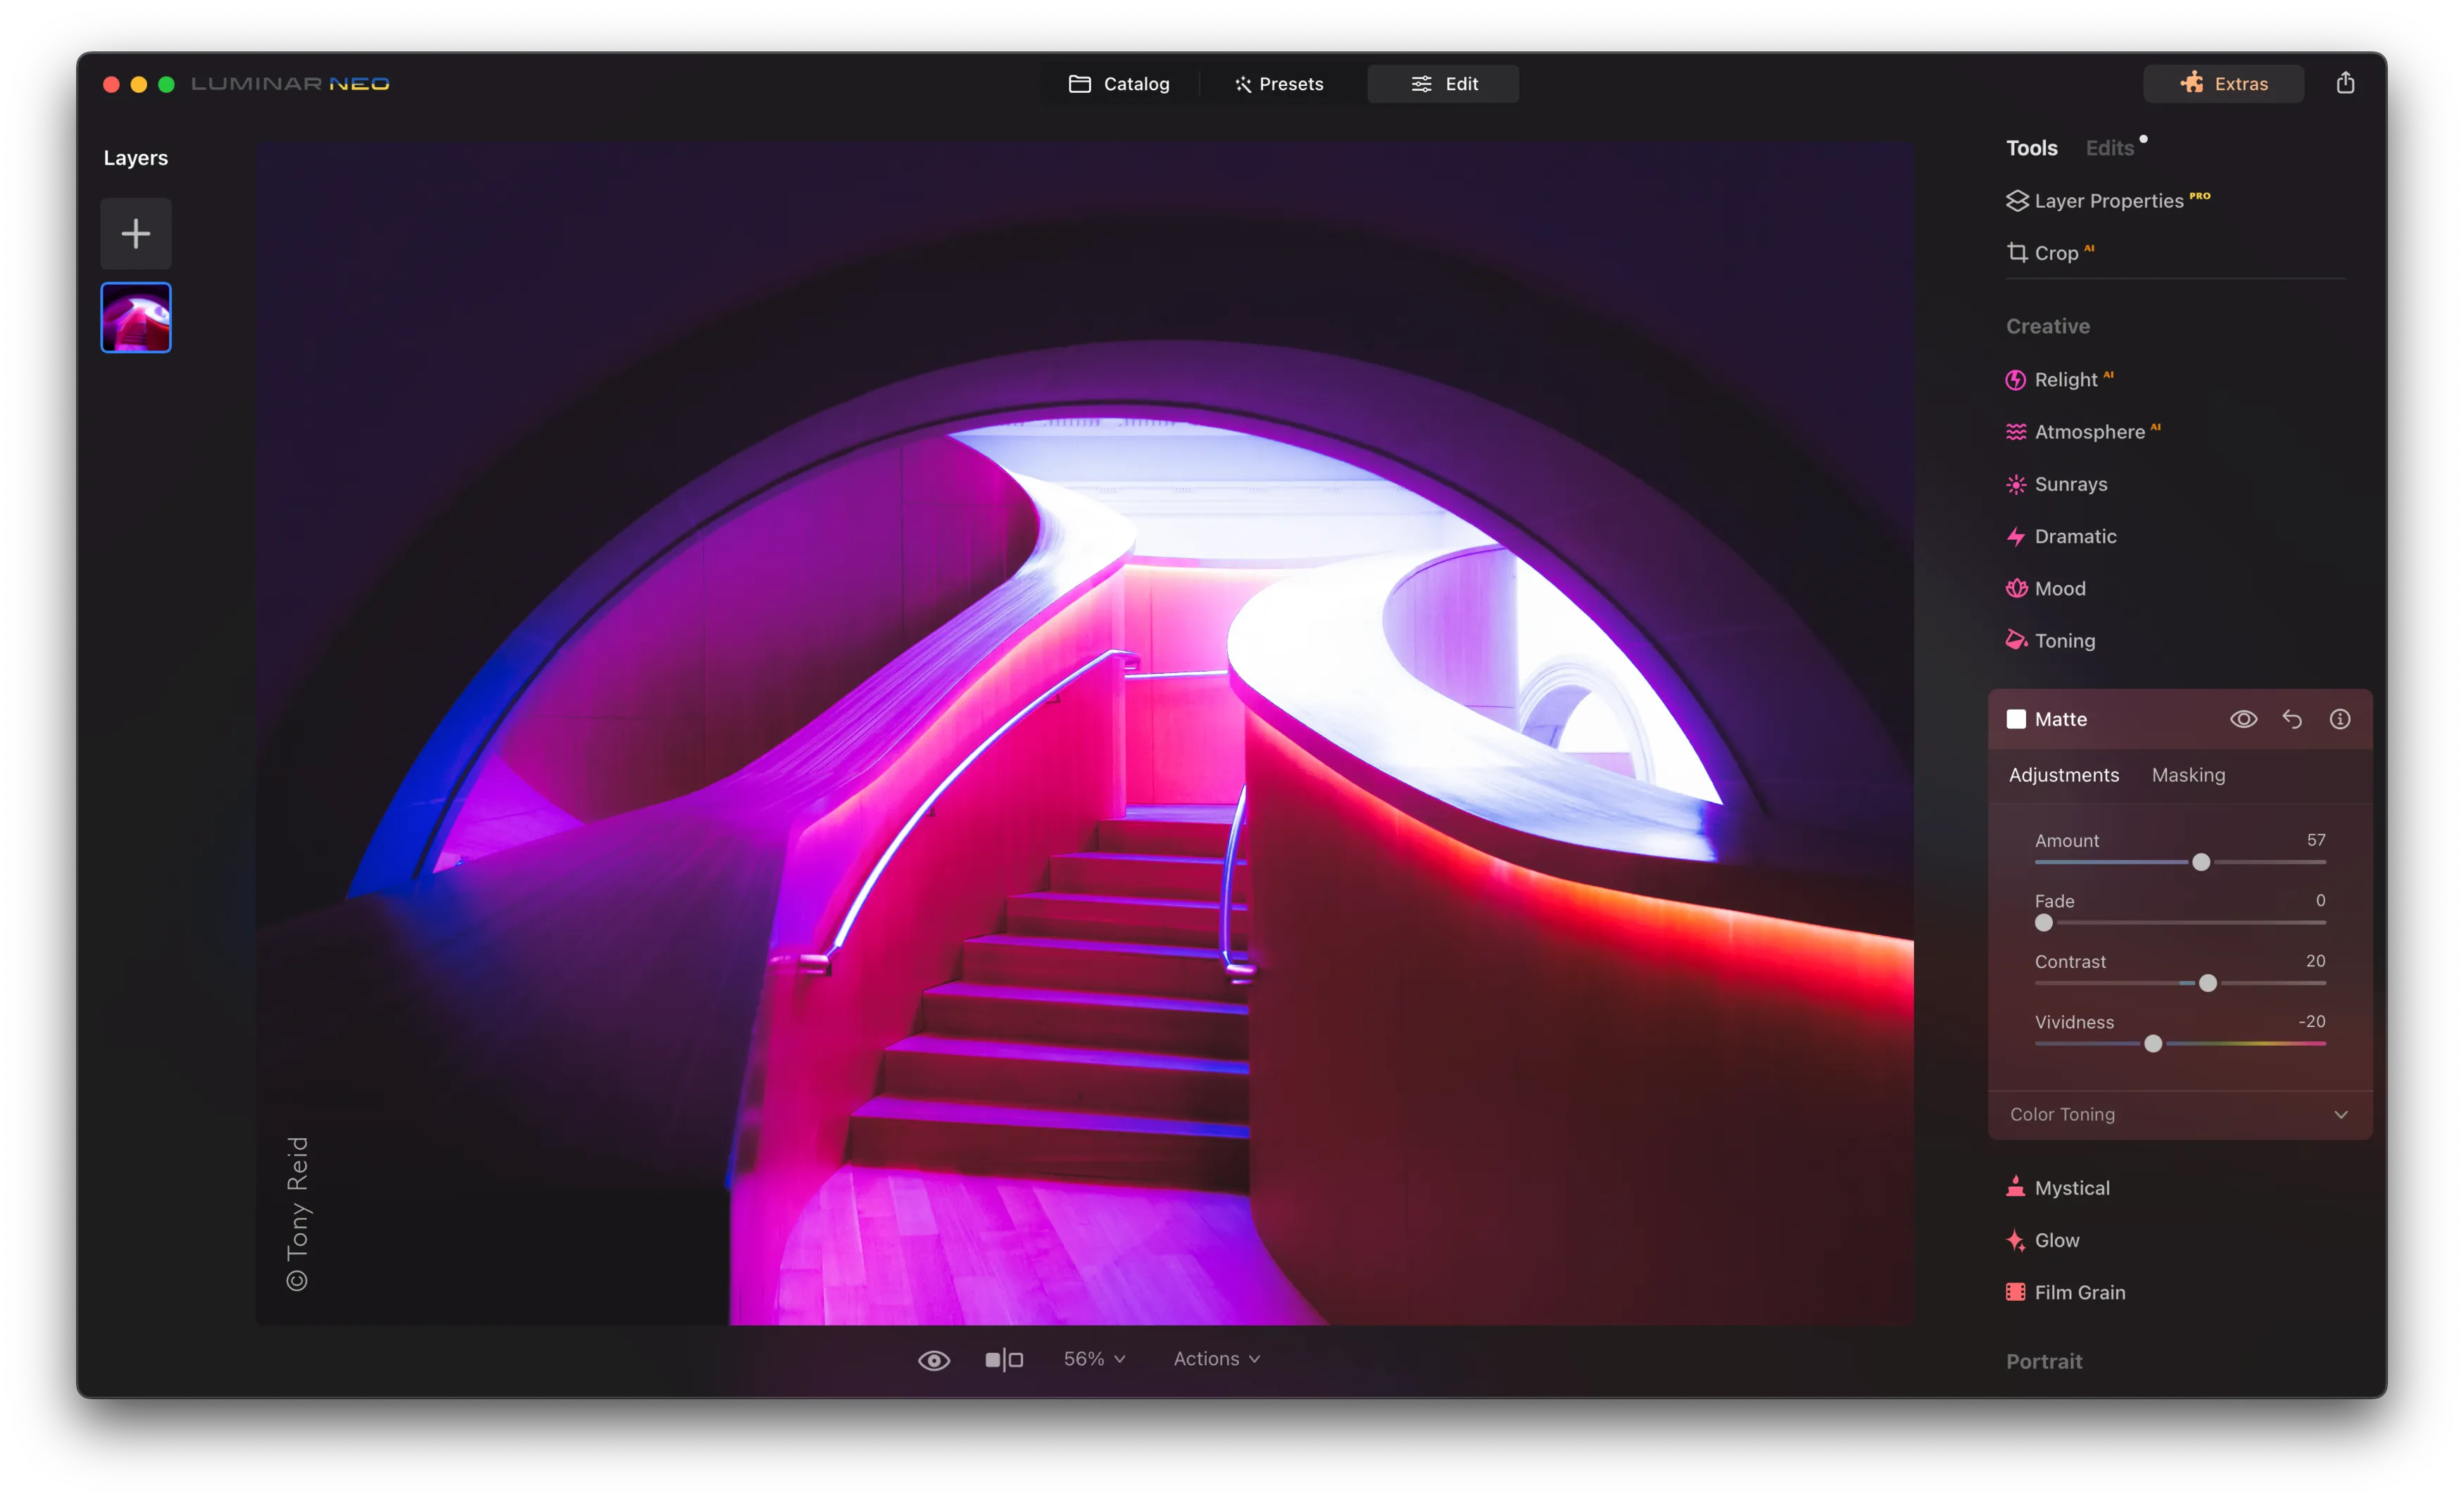Toggle before/after compare view
Viewport: 2464px width, 1500px height.
click(1003, 1360)
